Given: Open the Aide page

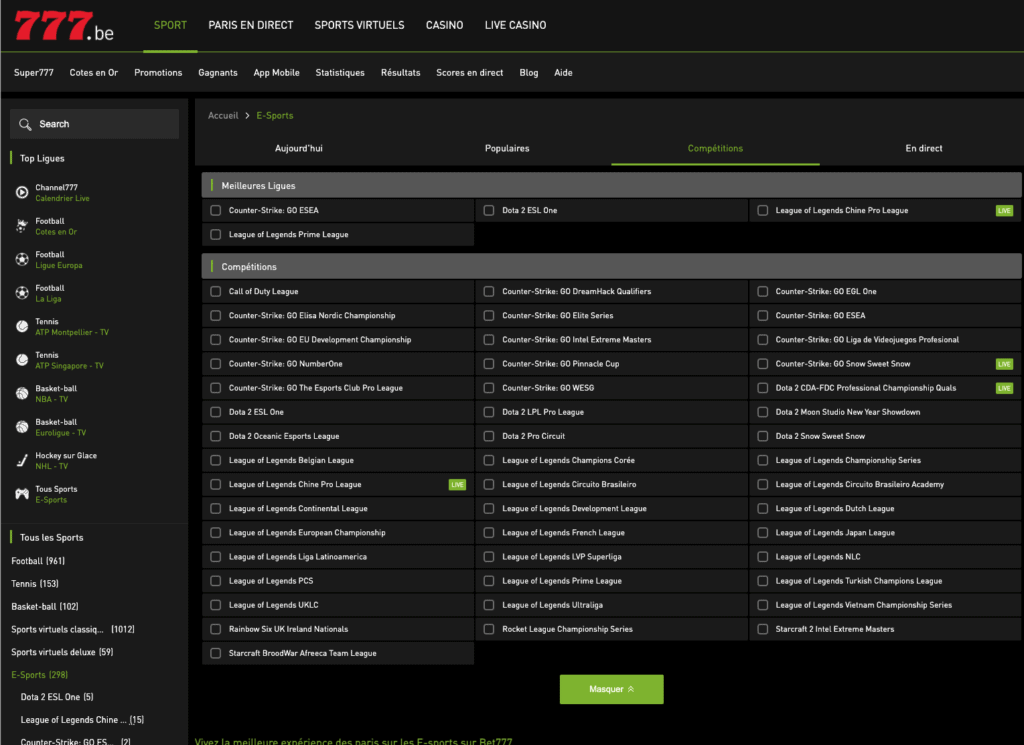Looking at the screenshot, I should 563,72.
